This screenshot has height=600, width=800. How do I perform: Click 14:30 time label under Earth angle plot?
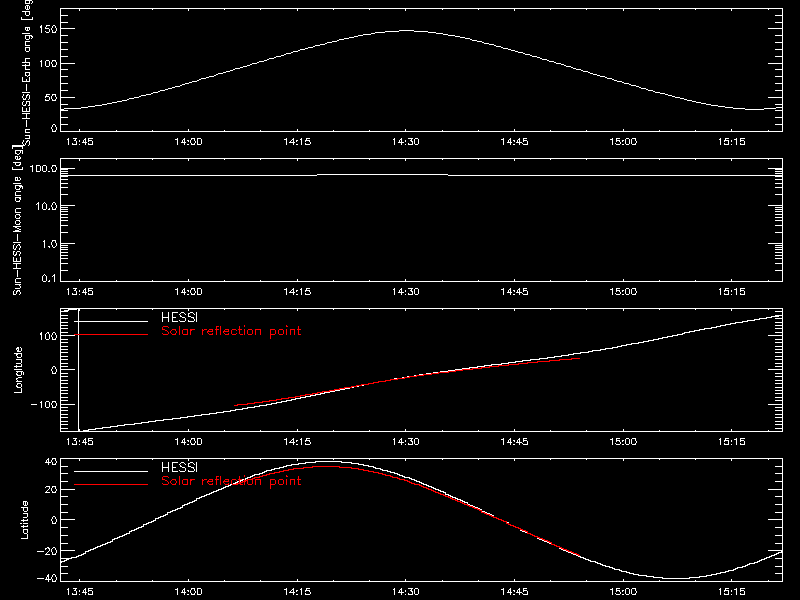406,142
